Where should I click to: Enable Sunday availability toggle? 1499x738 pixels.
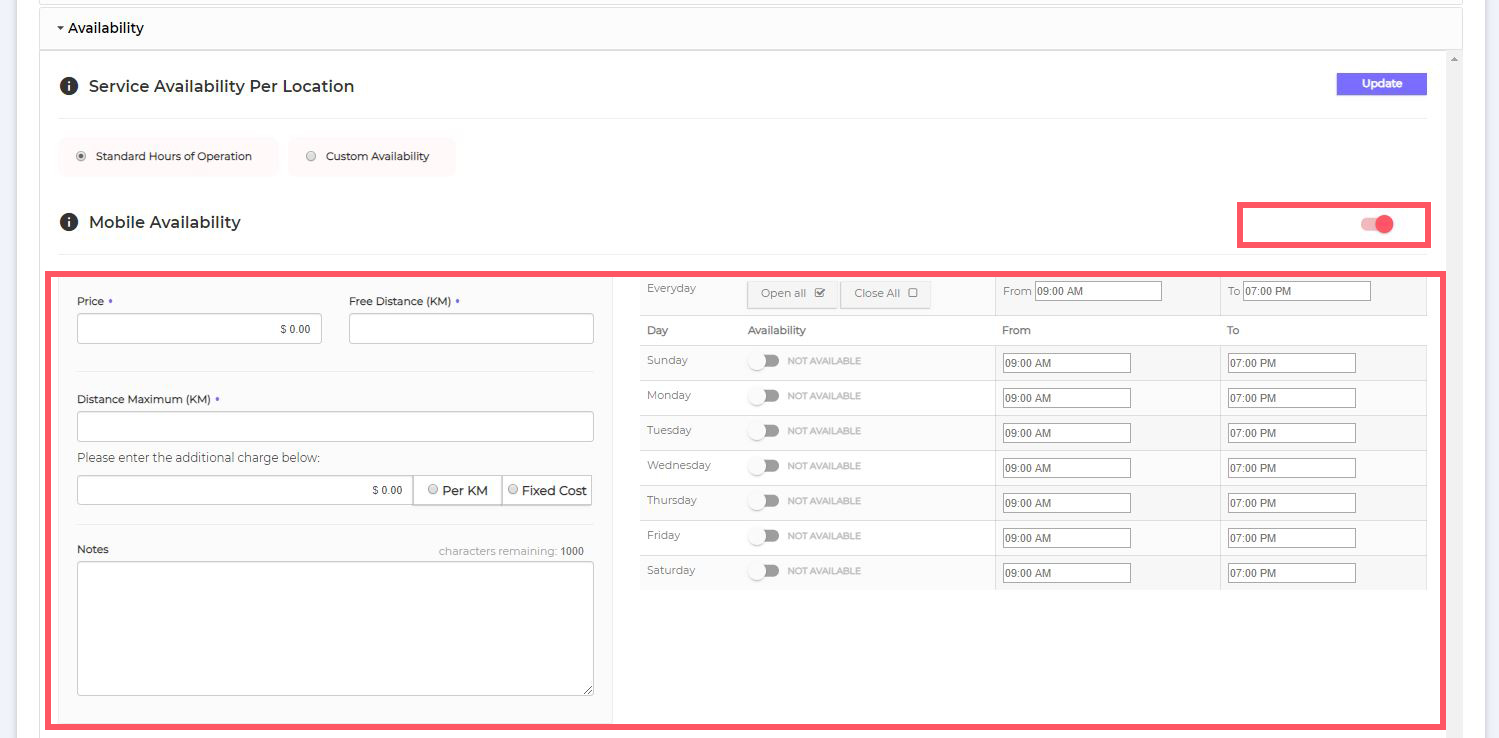[763, 361]
